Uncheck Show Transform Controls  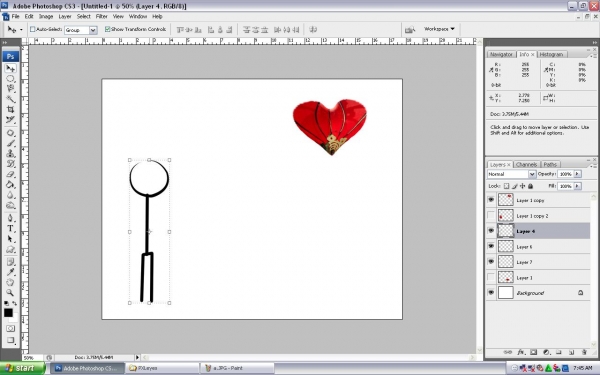tap(108, 29)
